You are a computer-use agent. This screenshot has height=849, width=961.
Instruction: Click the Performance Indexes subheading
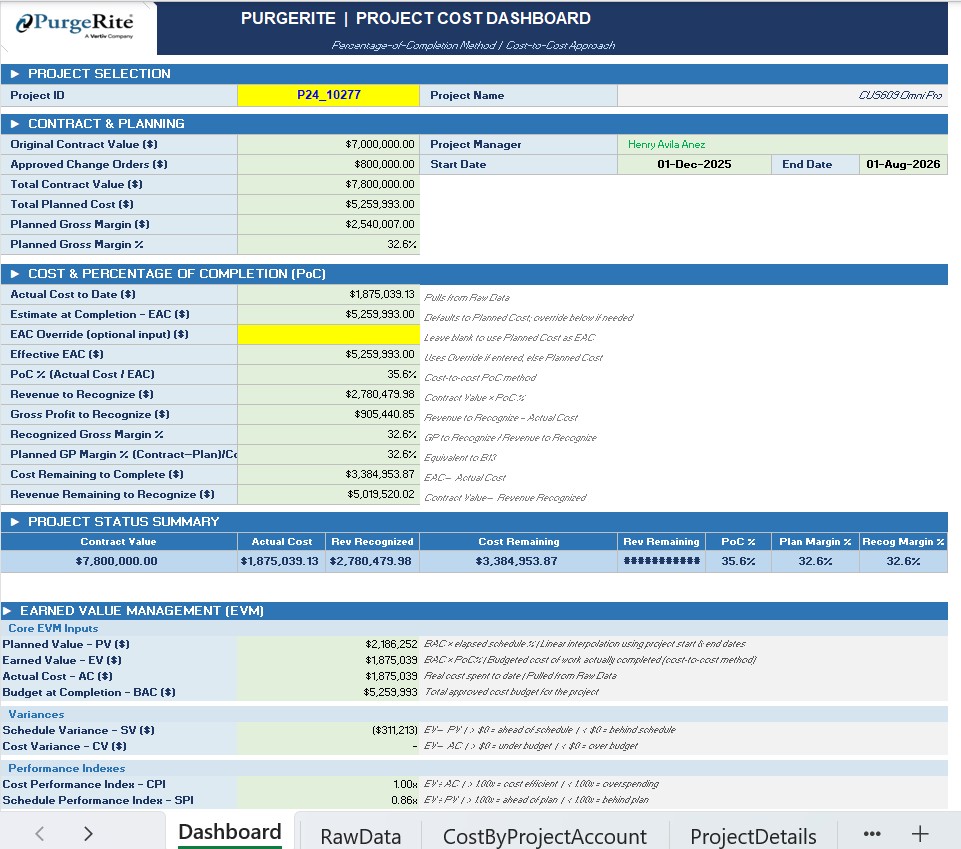(x=66, y=768)
